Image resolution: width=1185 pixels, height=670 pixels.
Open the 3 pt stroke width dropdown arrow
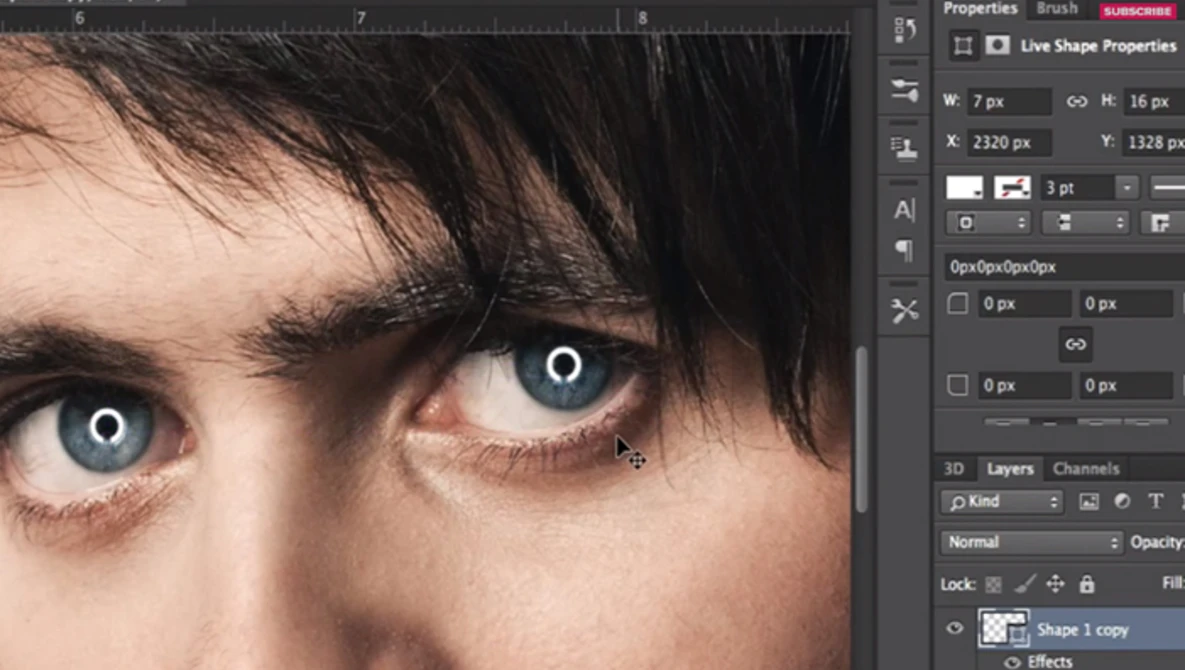(1127, 188)
